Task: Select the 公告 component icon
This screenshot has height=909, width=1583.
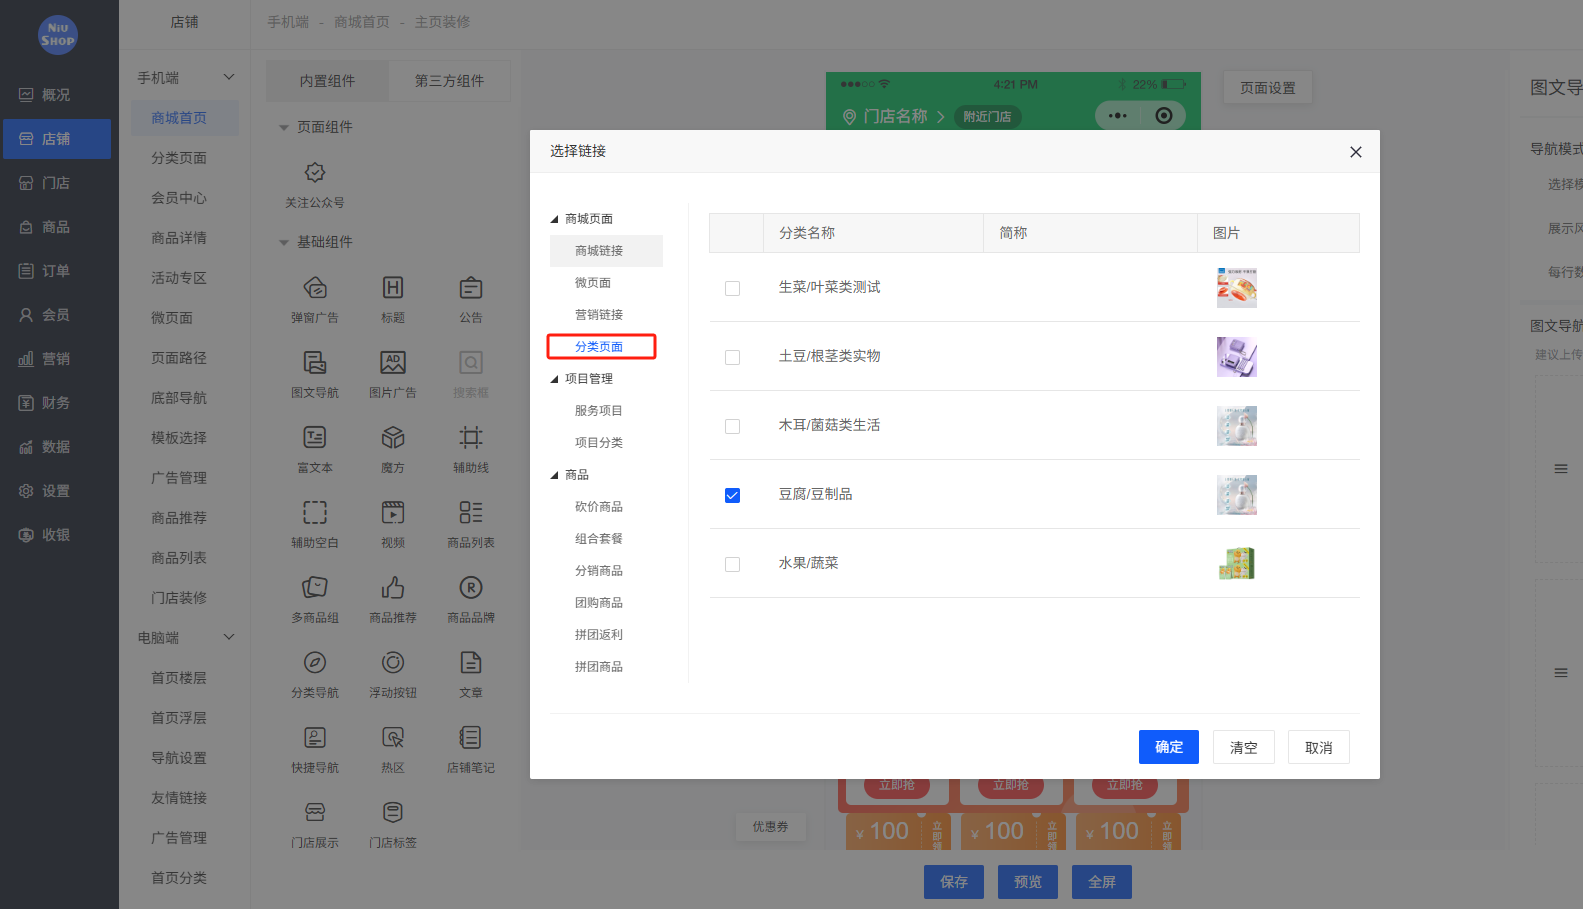Action: click(471, 288)
